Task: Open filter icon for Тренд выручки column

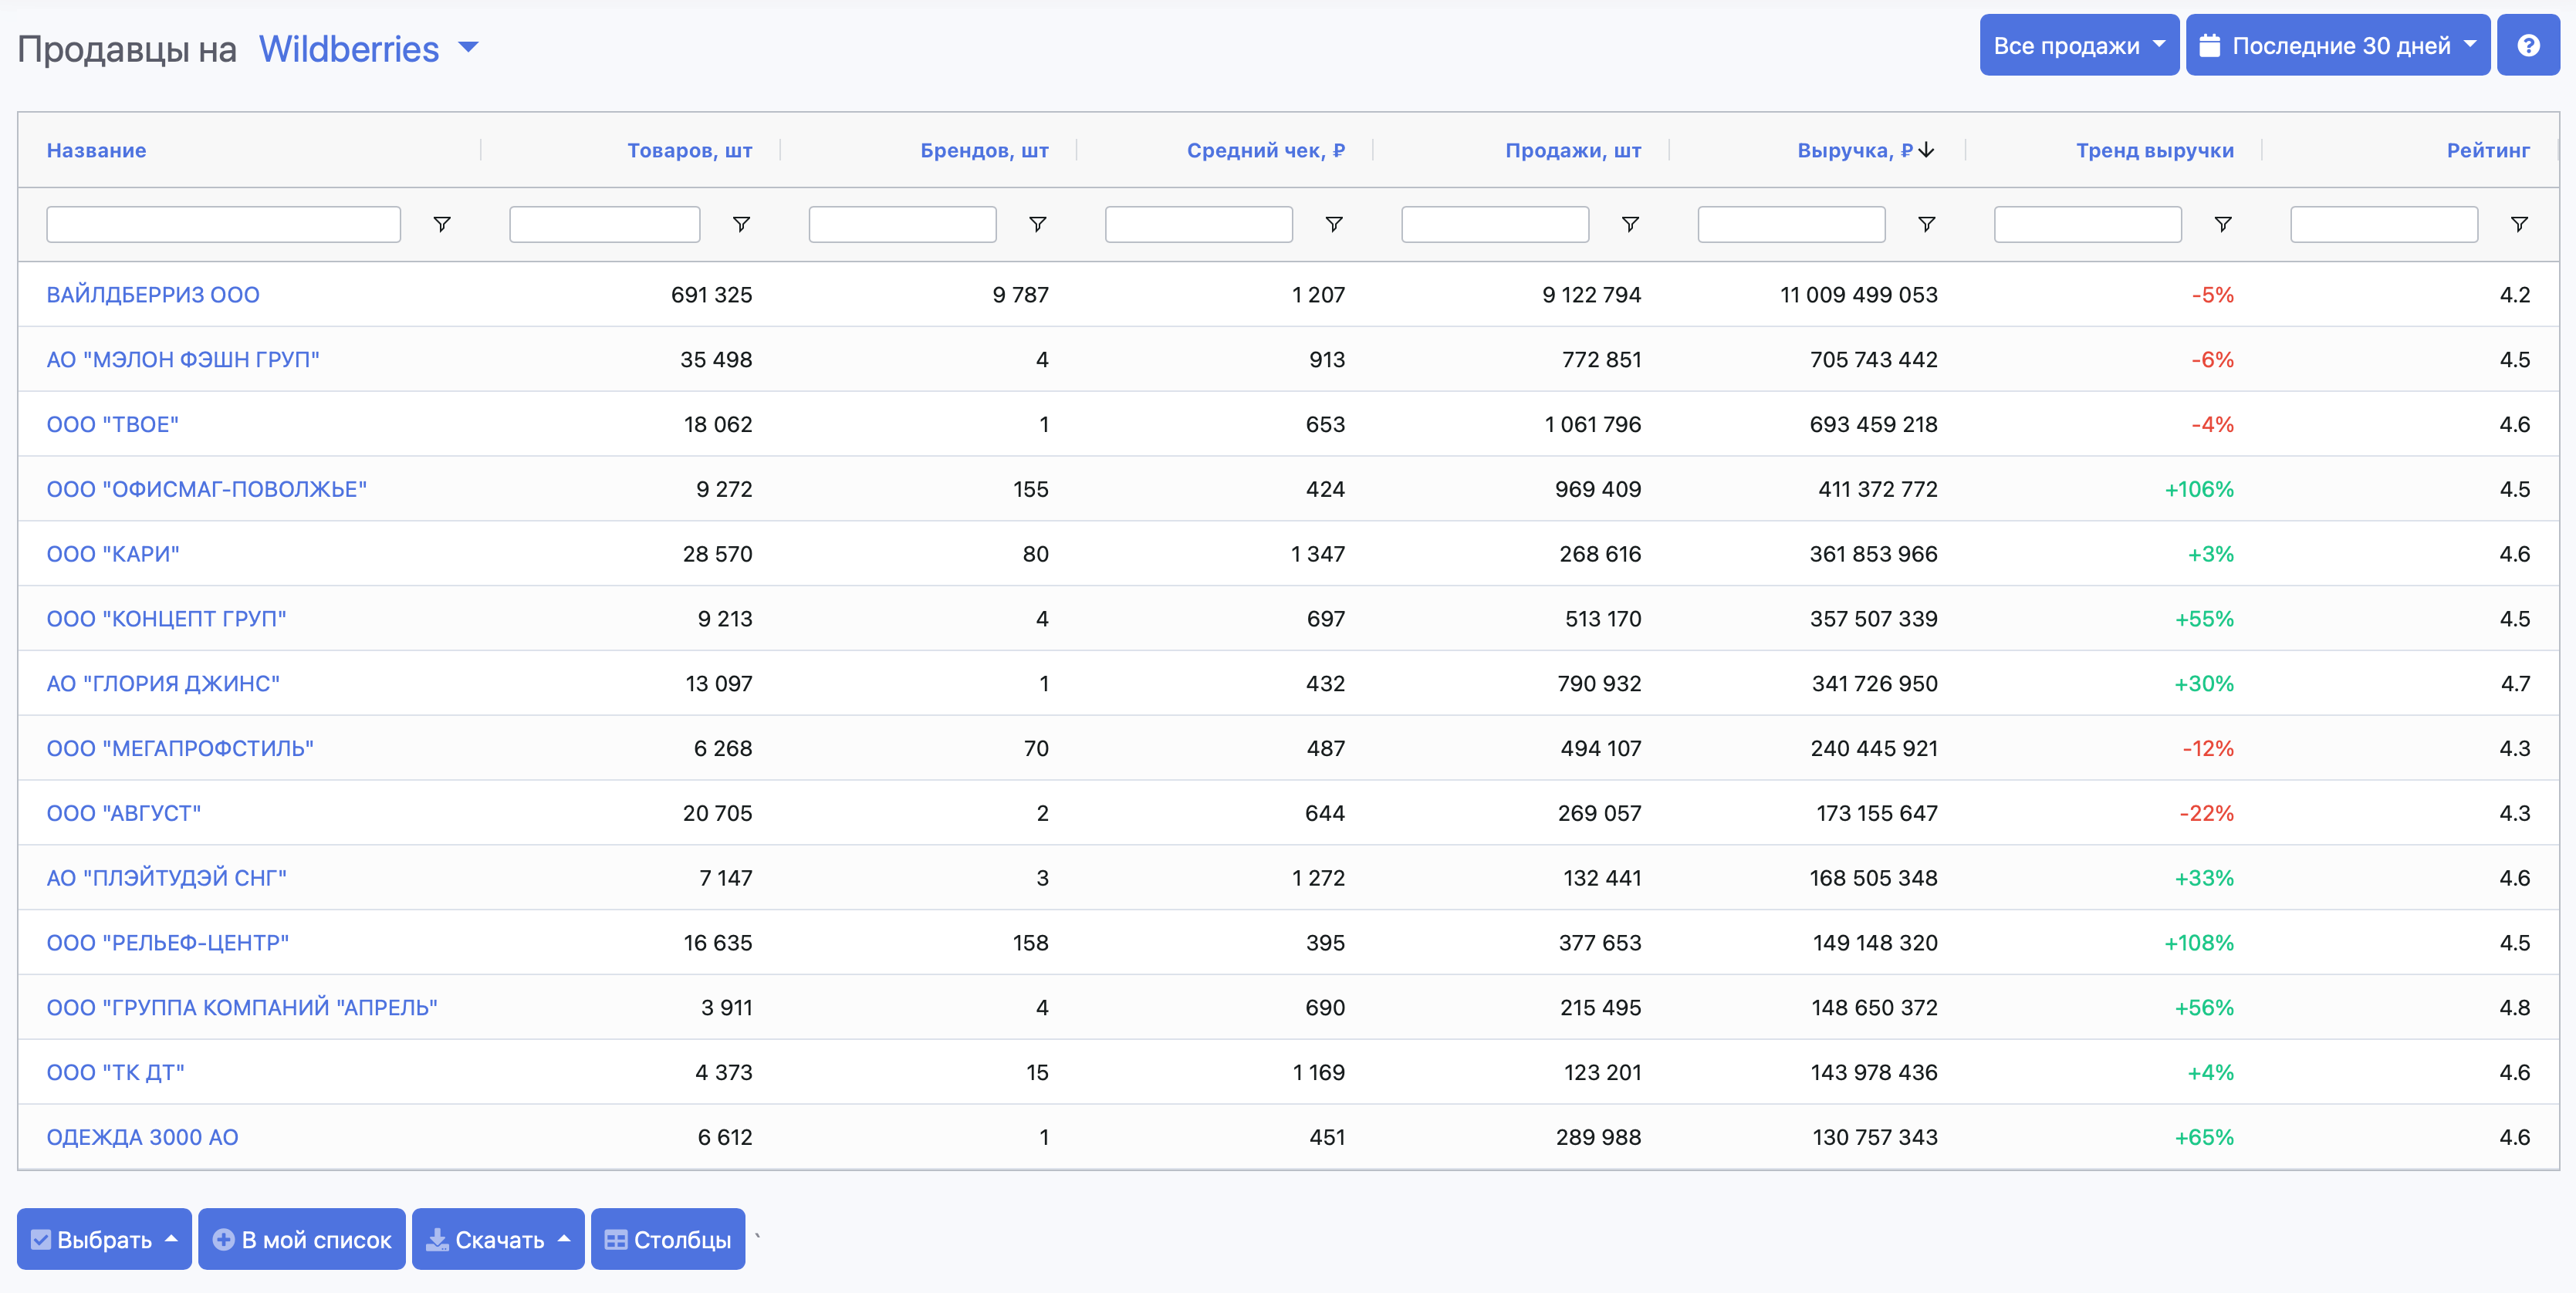Action: pos(2223,224)
